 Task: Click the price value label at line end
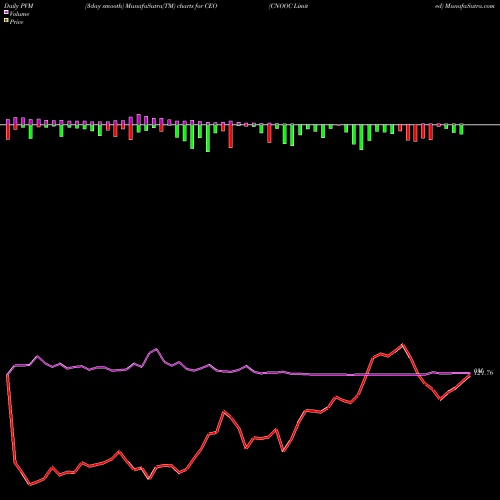[x=484, y=372]
